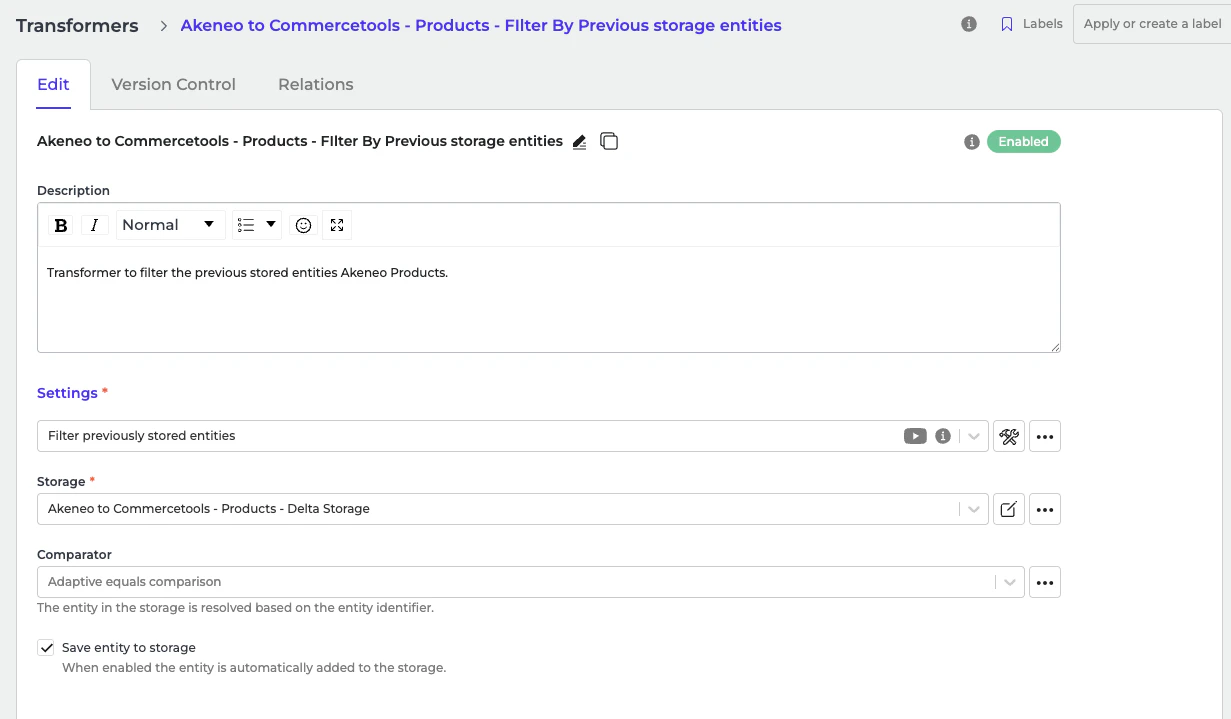The width and height of the screenshot is (1231, 719).
Task: Expand the Storage selection dropdown
Action: pos(973,509)
